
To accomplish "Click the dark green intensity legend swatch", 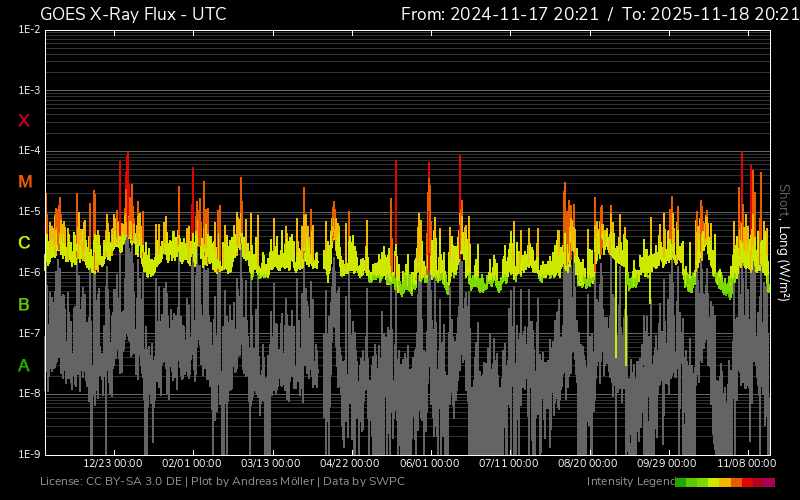I will 681,482.
